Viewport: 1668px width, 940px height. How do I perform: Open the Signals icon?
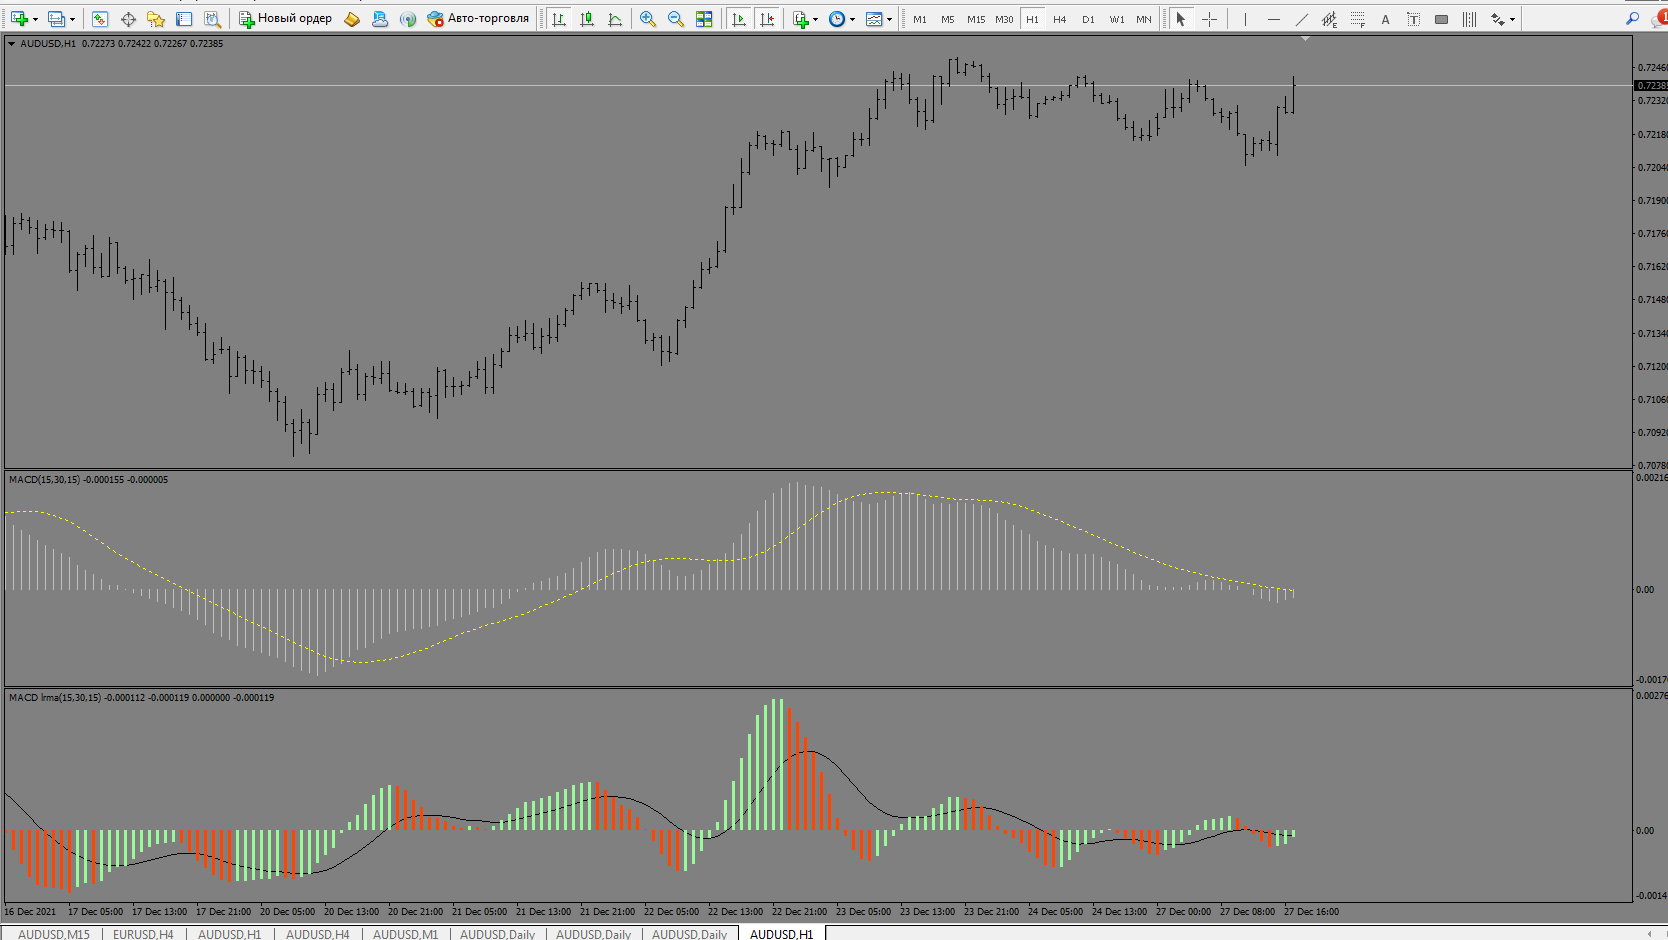coord(408,19)
